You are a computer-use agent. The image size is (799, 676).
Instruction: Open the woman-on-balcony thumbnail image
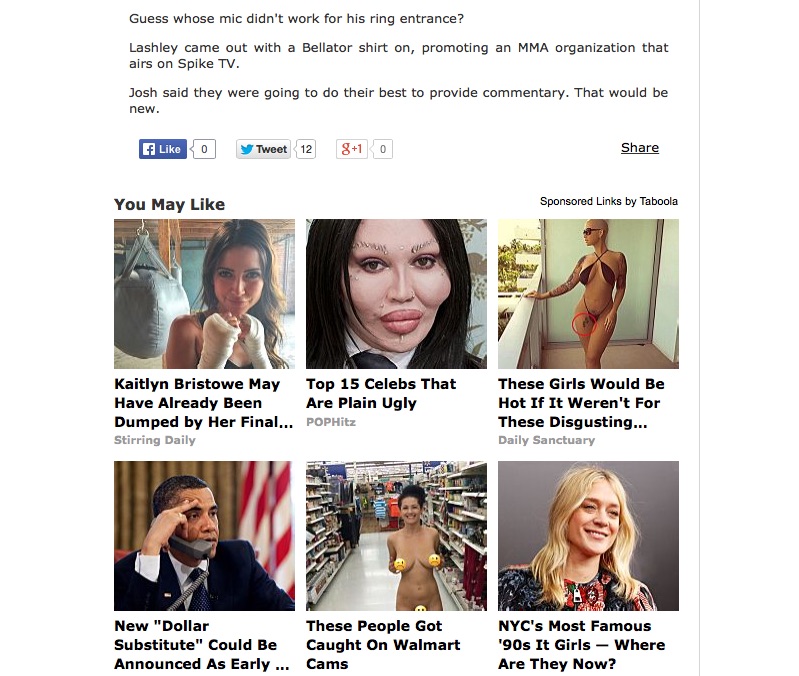589,294
